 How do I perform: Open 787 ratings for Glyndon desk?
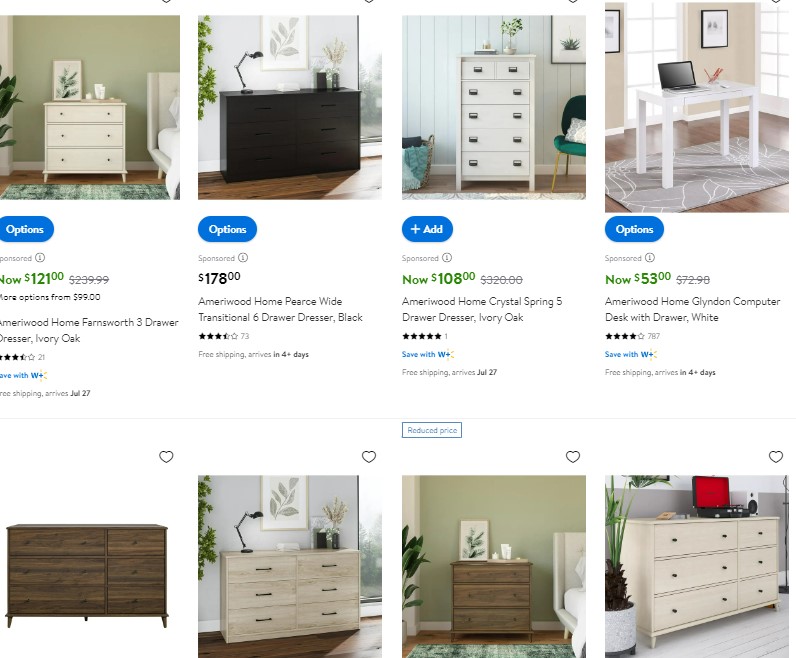(x=653, y=336)
